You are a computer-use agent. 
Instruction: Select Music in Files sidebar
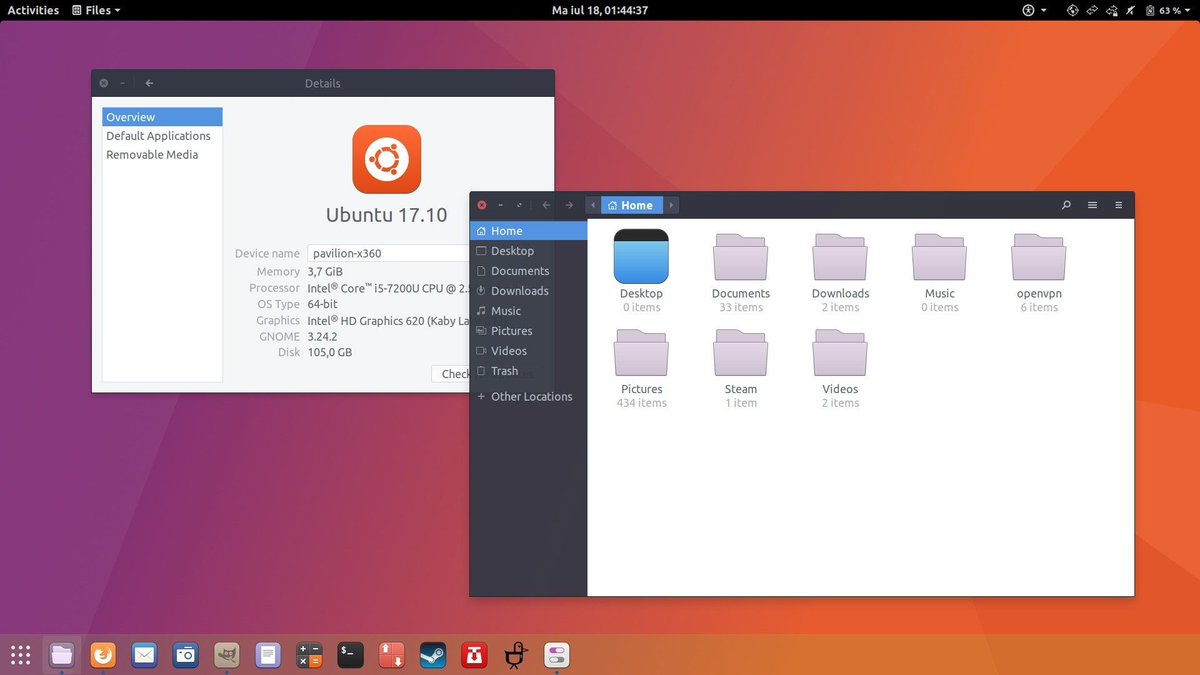point(528,311)
